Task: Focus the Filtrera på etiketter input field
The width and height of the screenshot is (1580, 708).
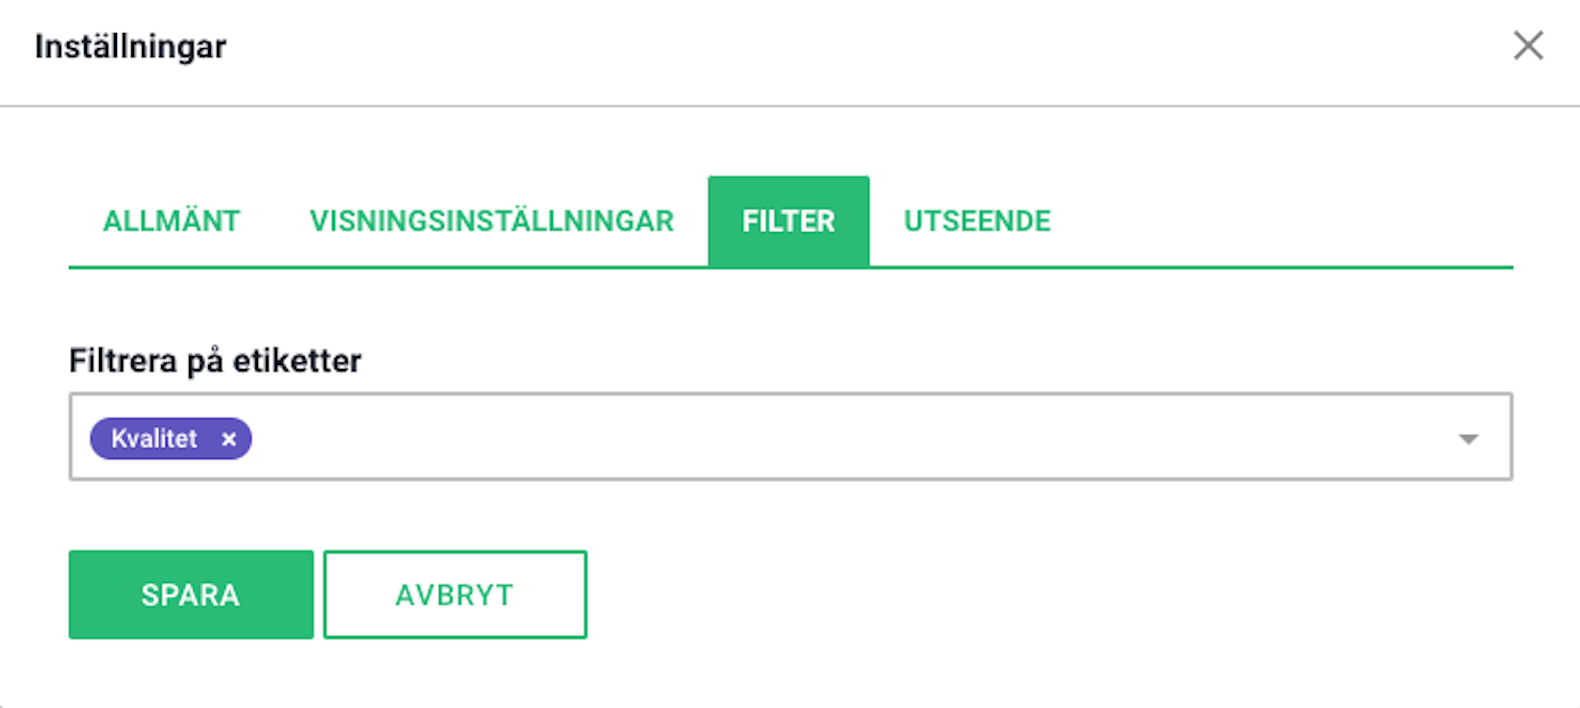Action: [790, 437]
